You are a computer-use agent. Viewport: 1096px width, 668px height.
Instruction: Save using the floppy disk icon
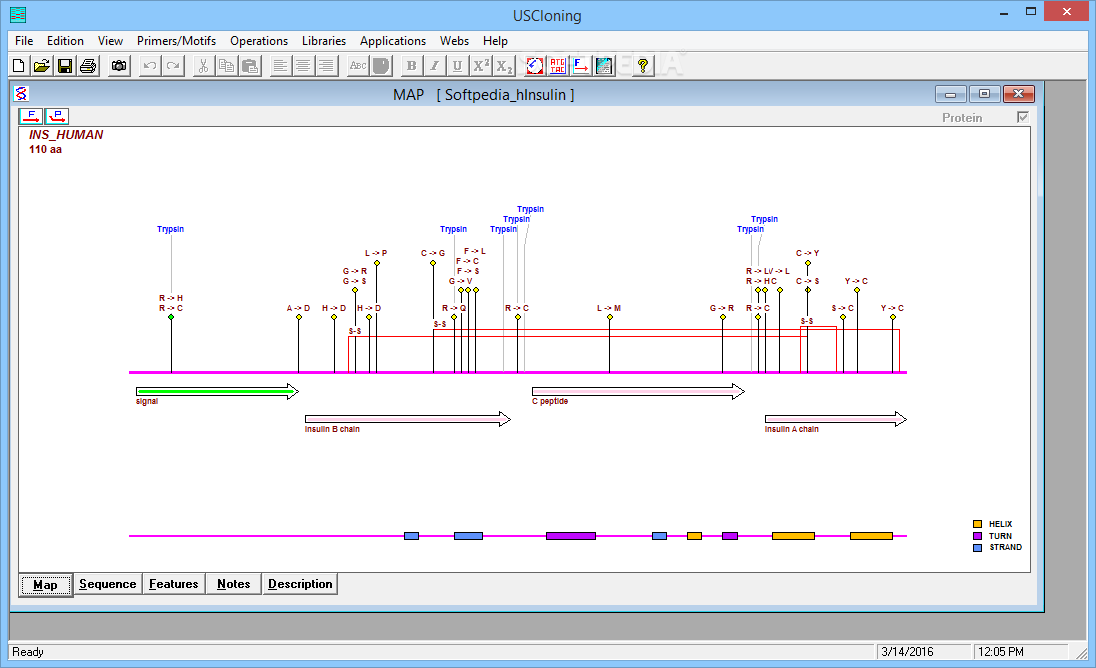coord(65,66)
